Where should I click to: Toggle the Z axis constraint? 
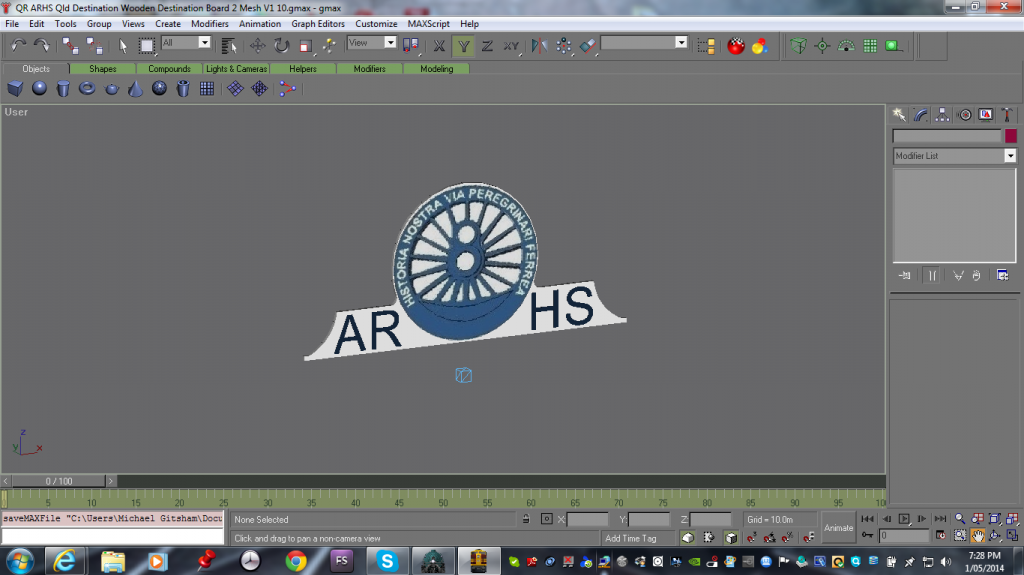(487, 46)
